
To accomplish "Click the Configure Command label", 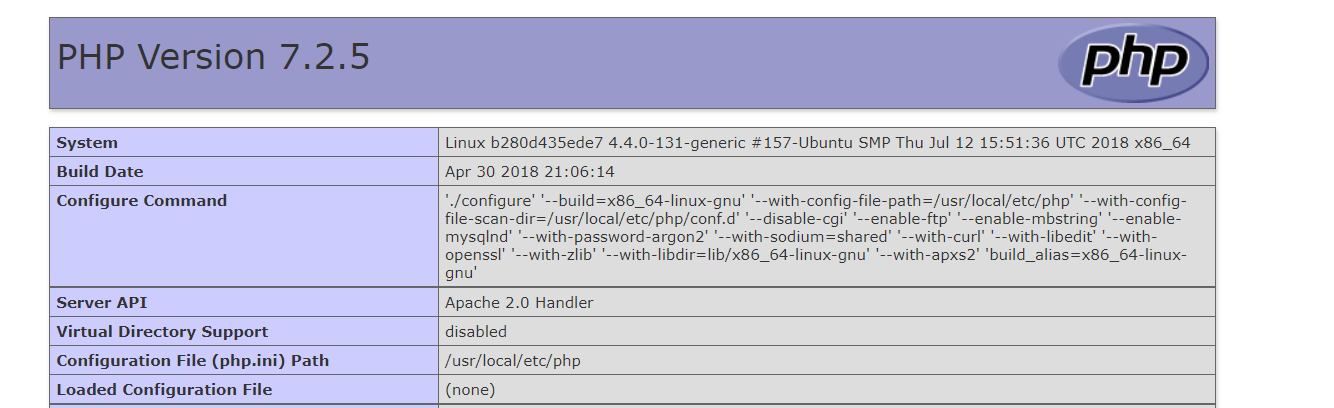I will point(142,200).
